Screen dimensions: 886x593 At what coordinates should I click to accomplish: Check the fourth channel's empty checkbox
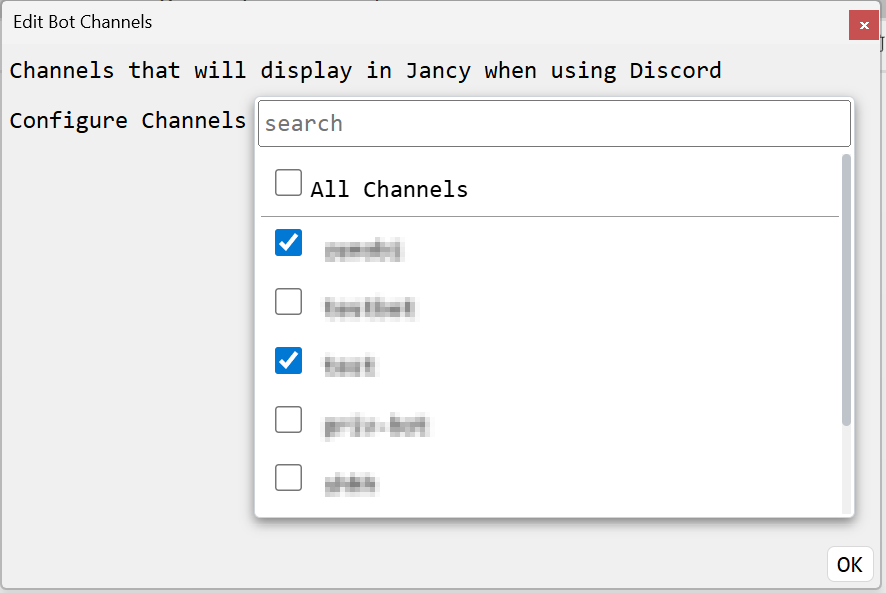(x=288, y=419)
